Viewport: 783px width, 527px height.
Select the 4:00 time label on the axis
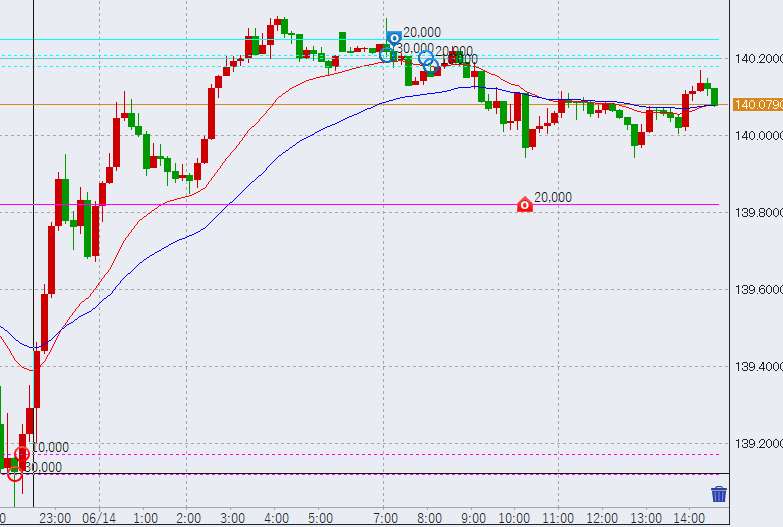point(276,518)
